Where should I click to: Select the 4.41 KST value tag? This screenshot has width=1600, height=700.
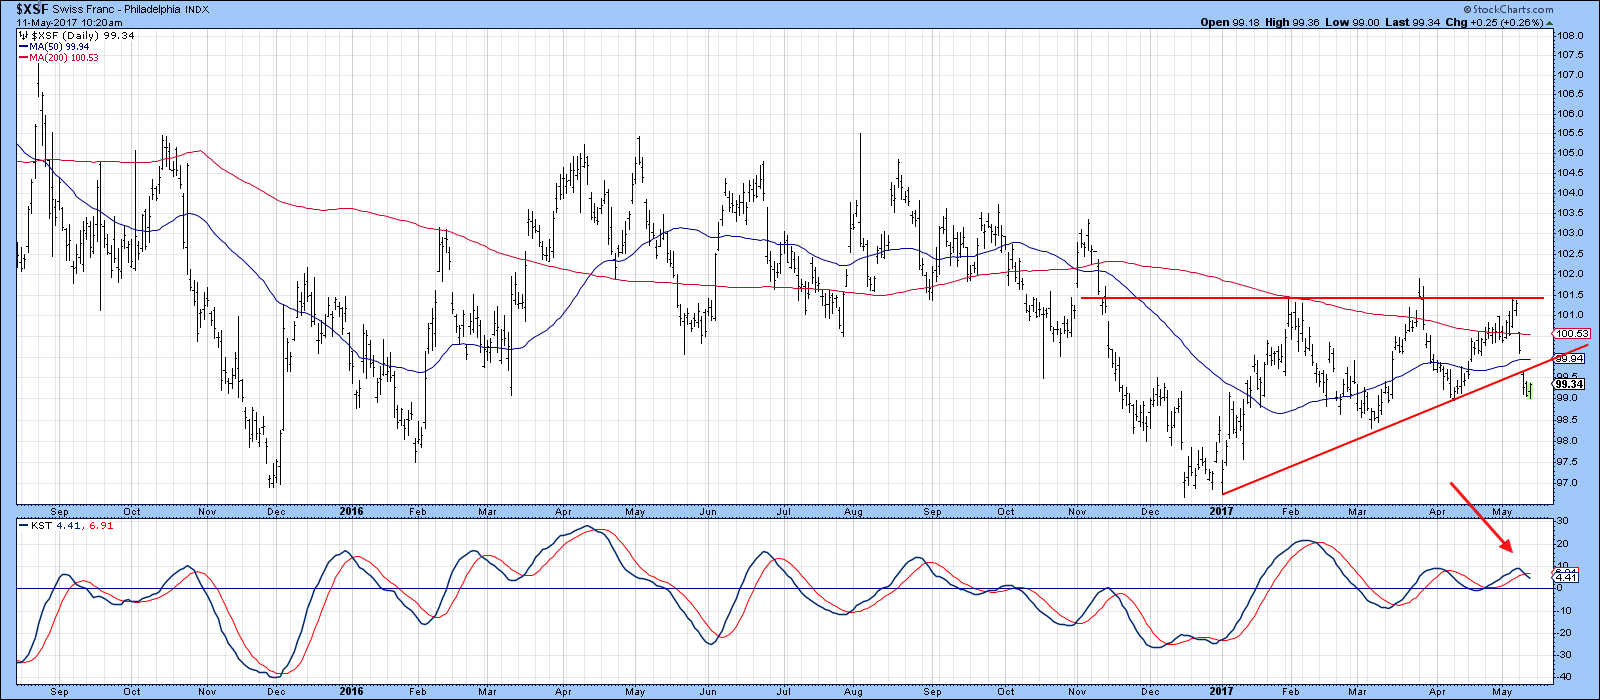(1565, 577)
